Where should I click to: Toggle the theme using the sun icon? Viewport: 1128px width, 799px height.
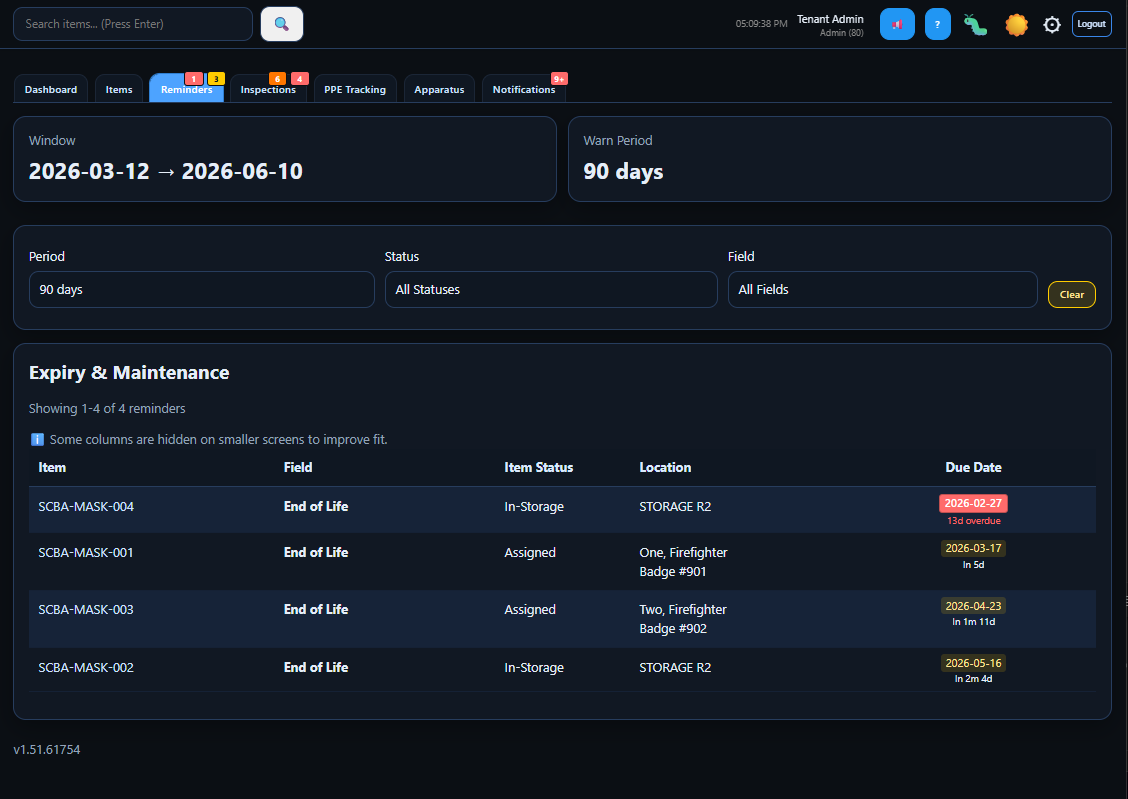click(x=1016, y=23)
